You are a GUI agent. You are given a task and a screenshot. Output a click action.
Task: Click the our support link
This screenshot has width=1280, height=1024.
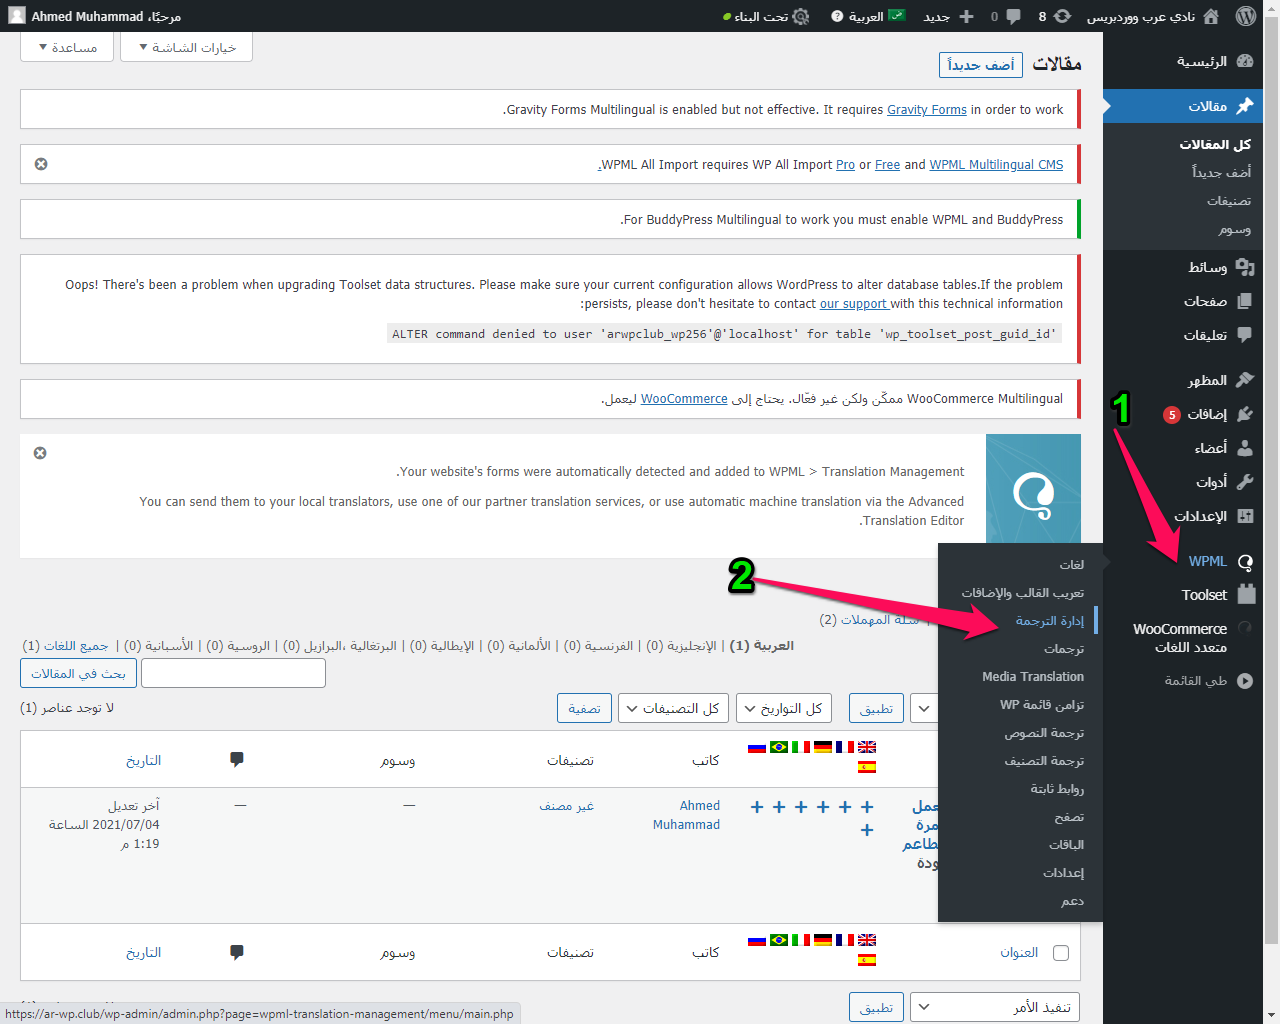click(x=854, y=304)
